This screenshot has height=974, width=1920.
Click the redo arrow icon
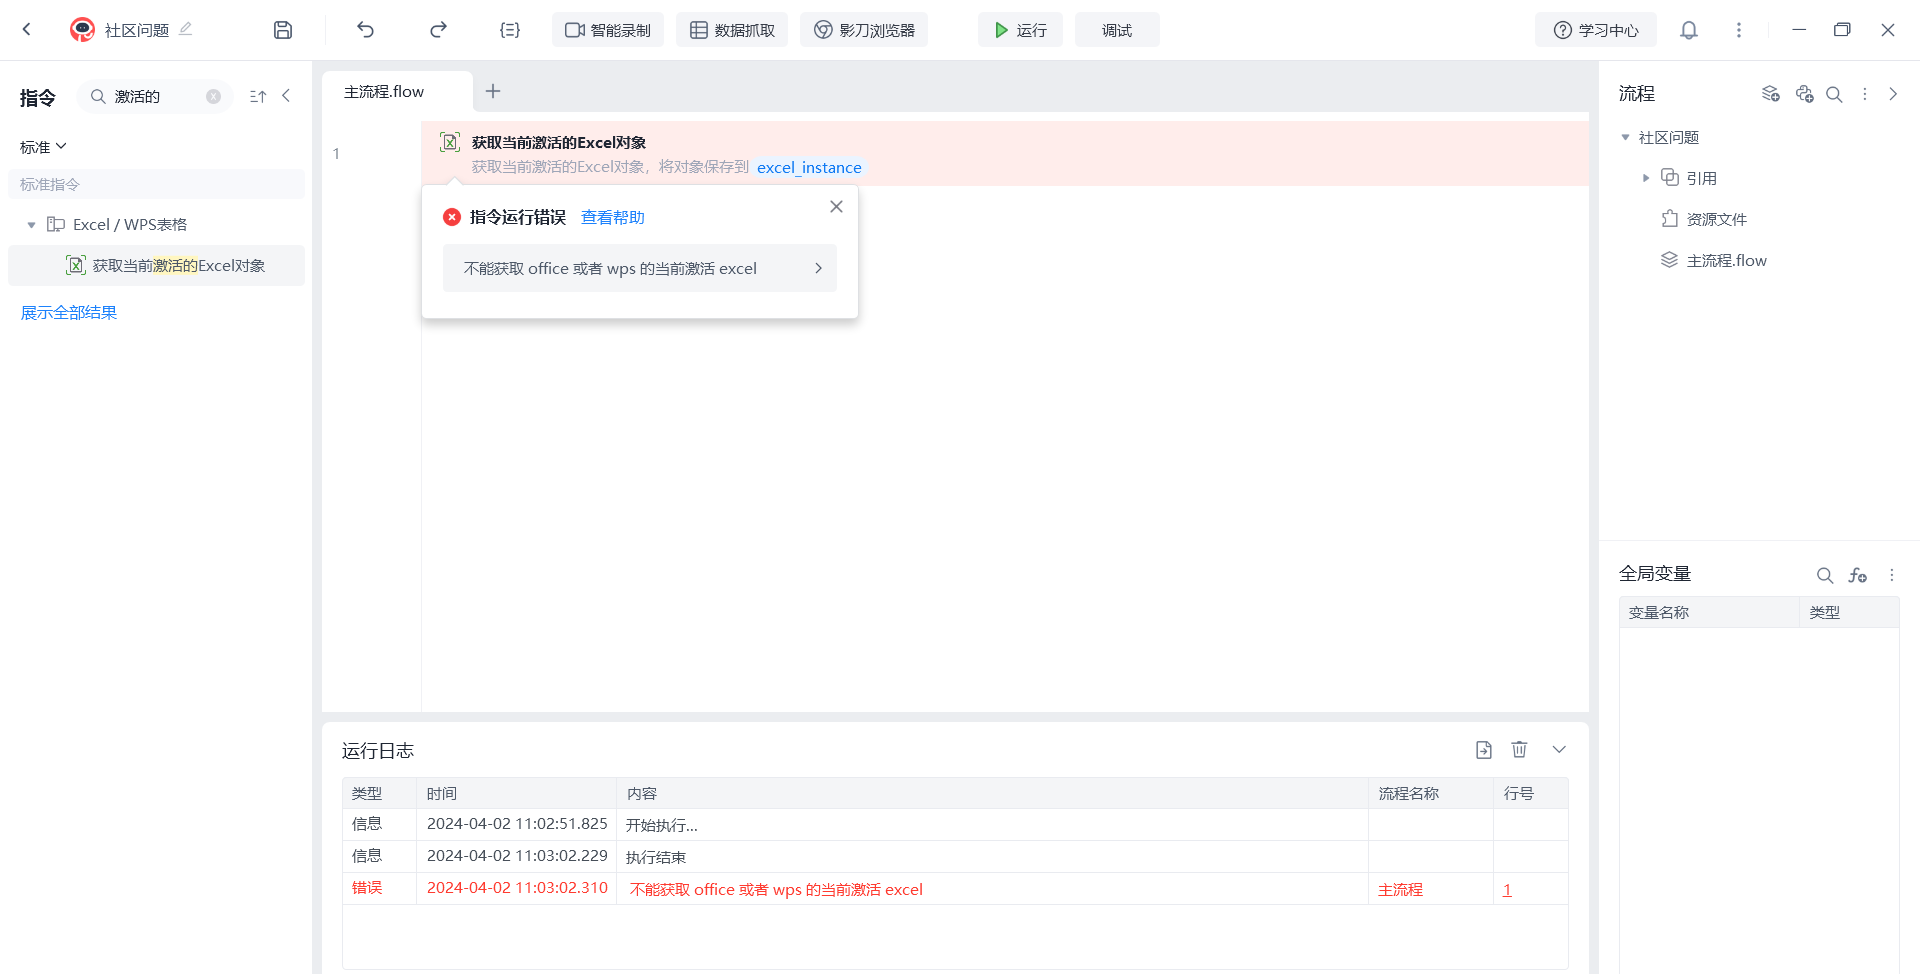point(438,30)
